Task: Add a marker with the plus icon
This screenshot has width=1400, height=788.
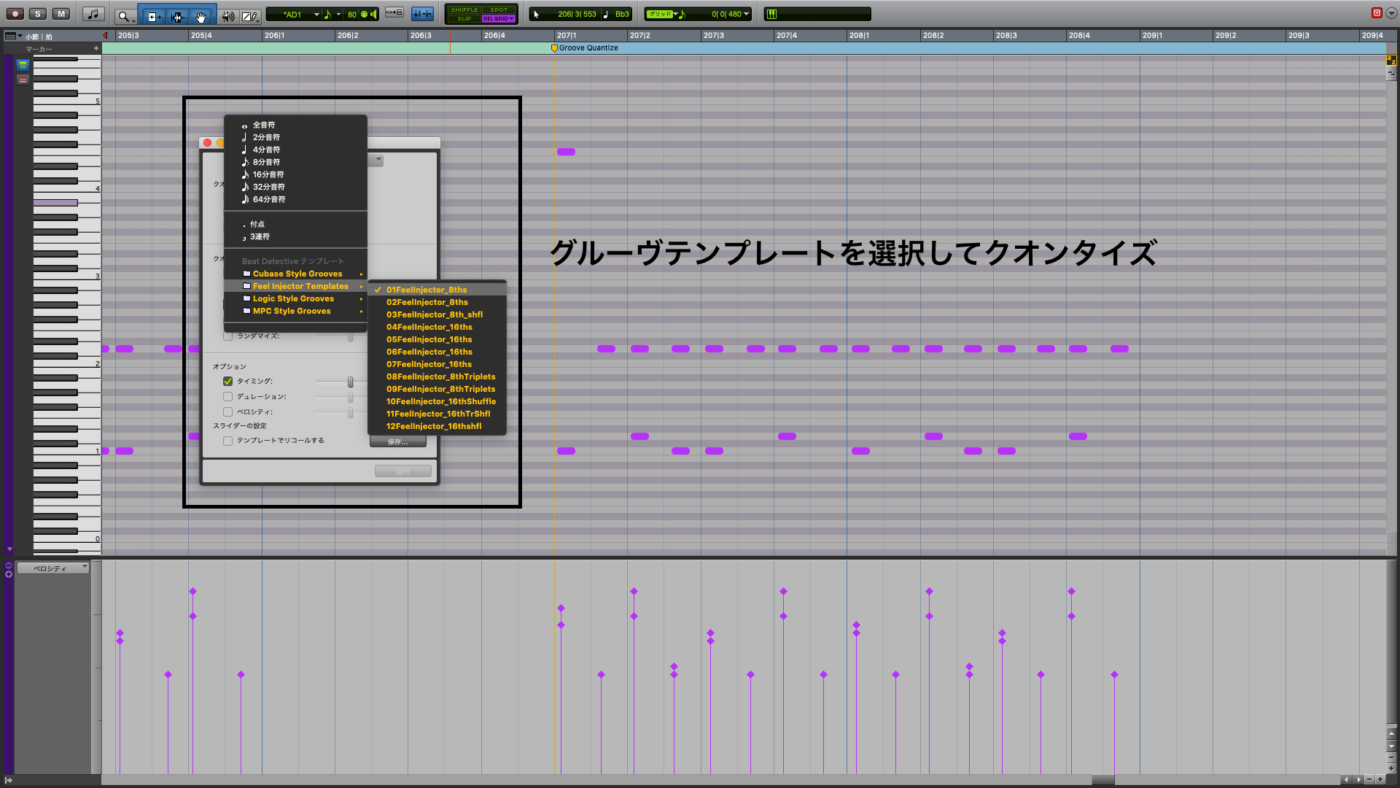Action: (96, 48)
